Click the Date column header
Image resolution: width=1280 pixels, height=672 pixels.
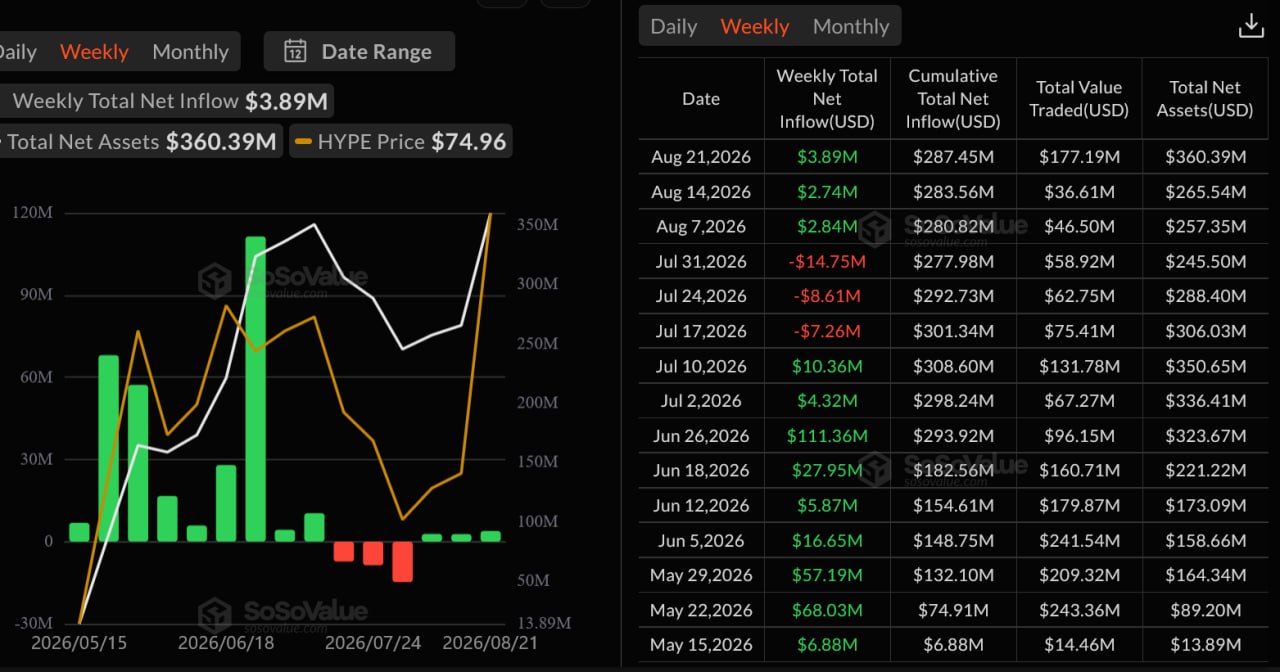tap(701, 99)
